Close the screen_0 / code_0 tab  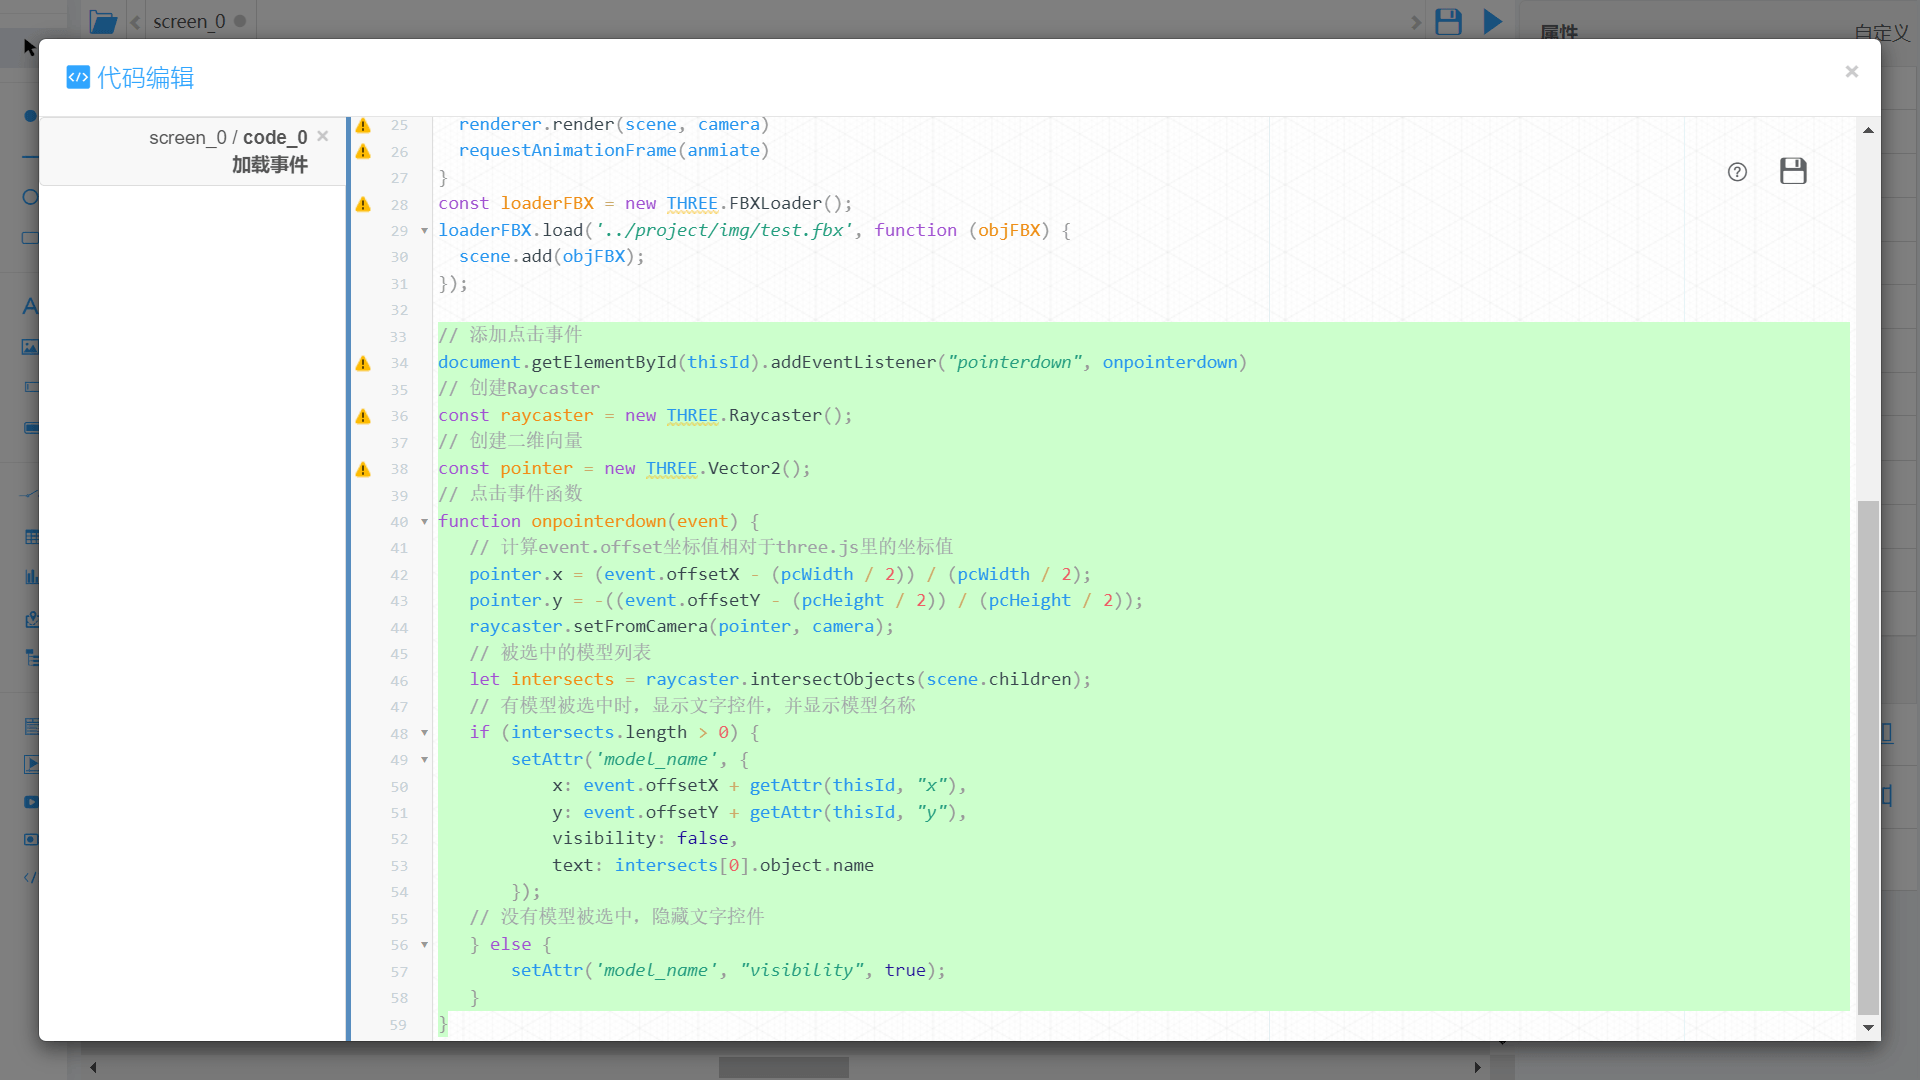pos(322,136)
